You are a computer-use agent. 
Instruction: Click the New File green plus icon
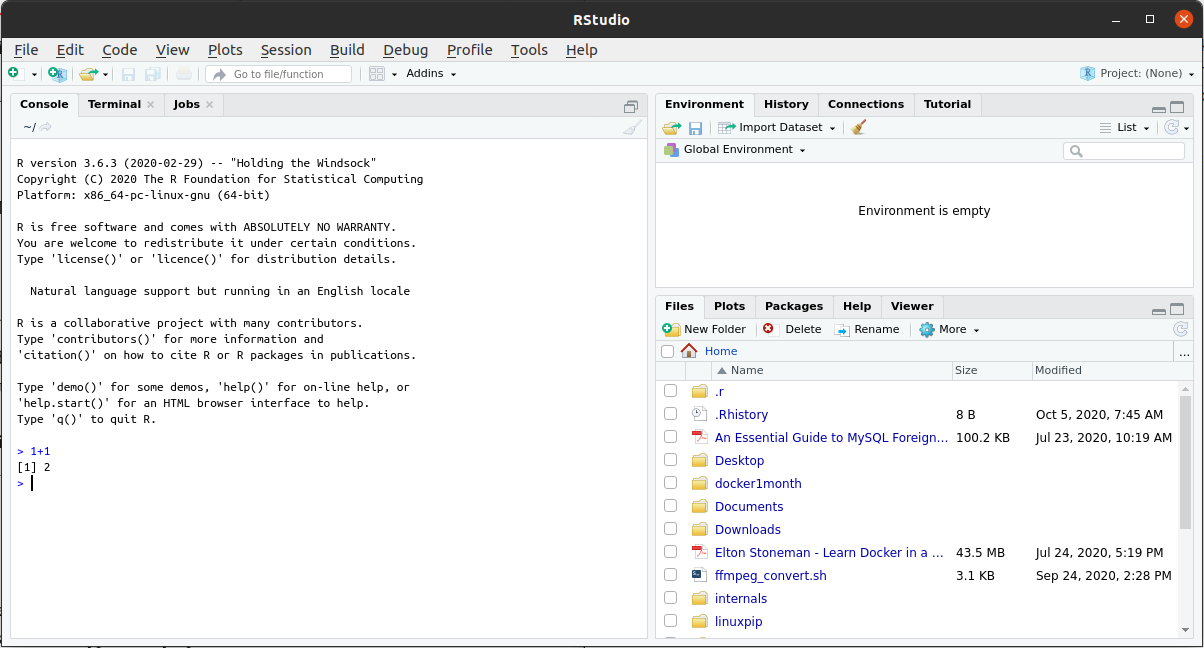coord(13,74)
